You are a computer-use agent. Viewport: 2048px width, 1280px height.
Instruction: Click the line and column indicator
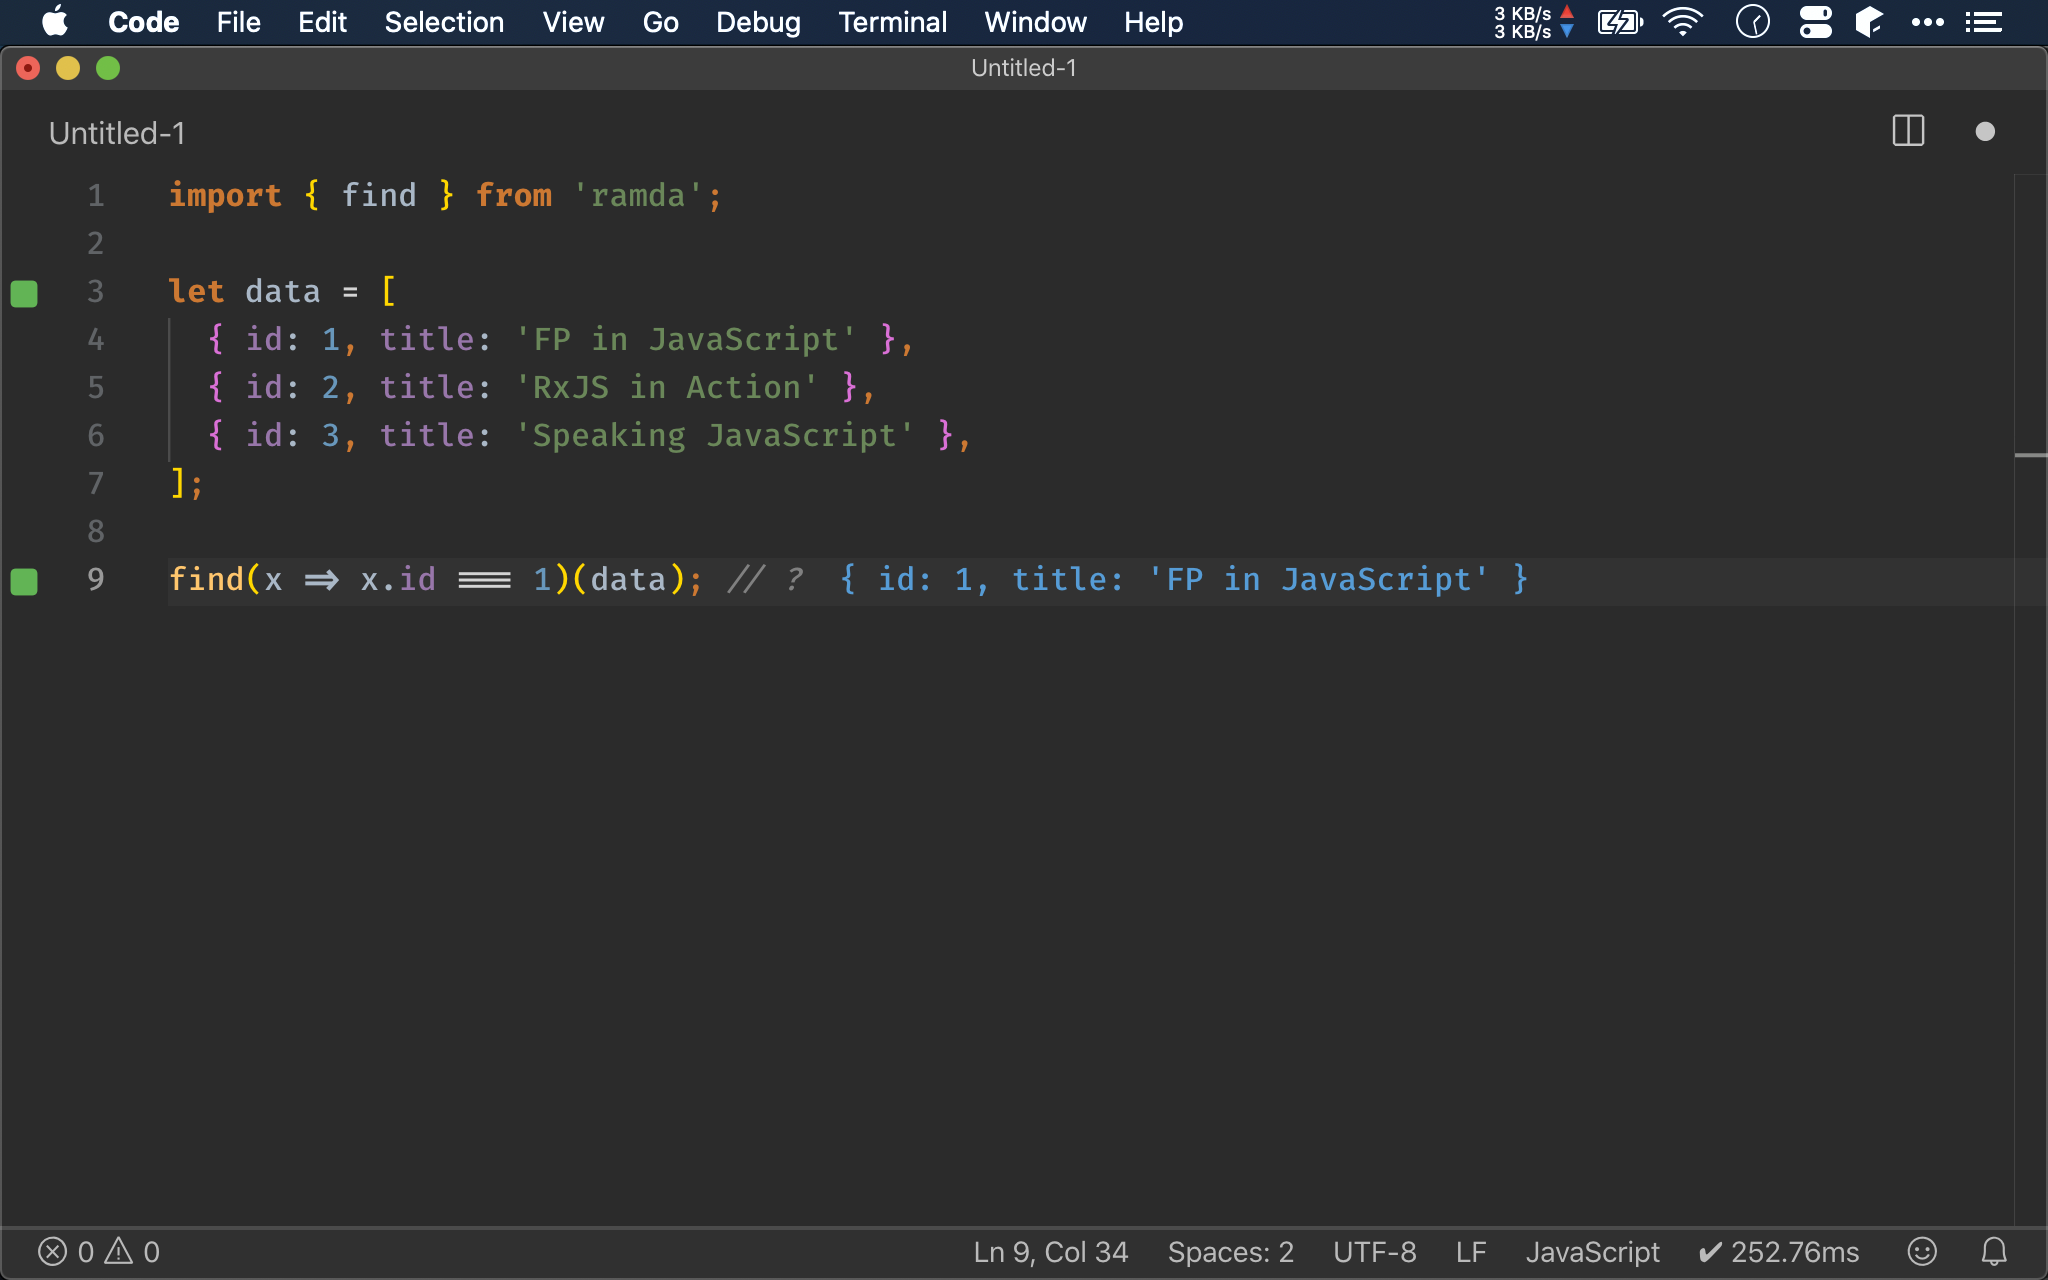point(1047,1251)
